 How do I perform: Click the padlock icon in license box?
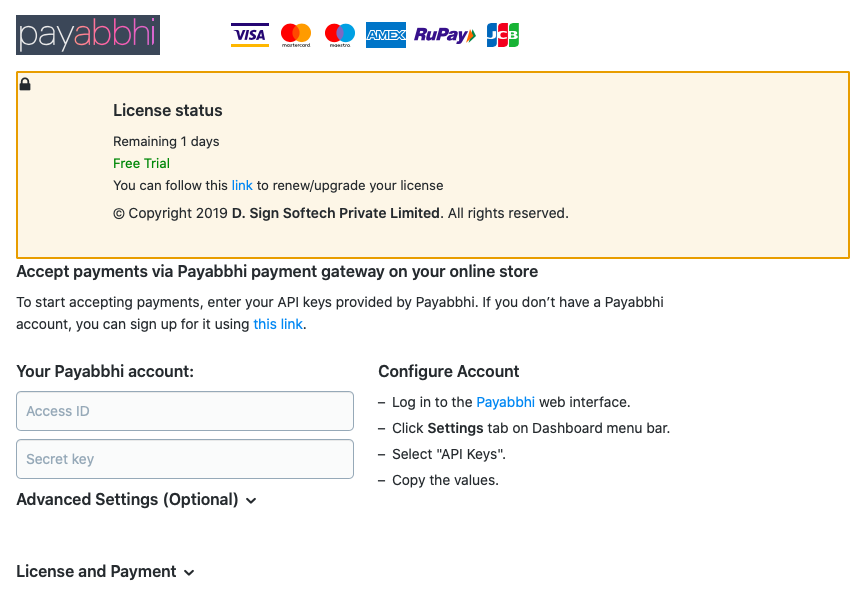[25, 84]
